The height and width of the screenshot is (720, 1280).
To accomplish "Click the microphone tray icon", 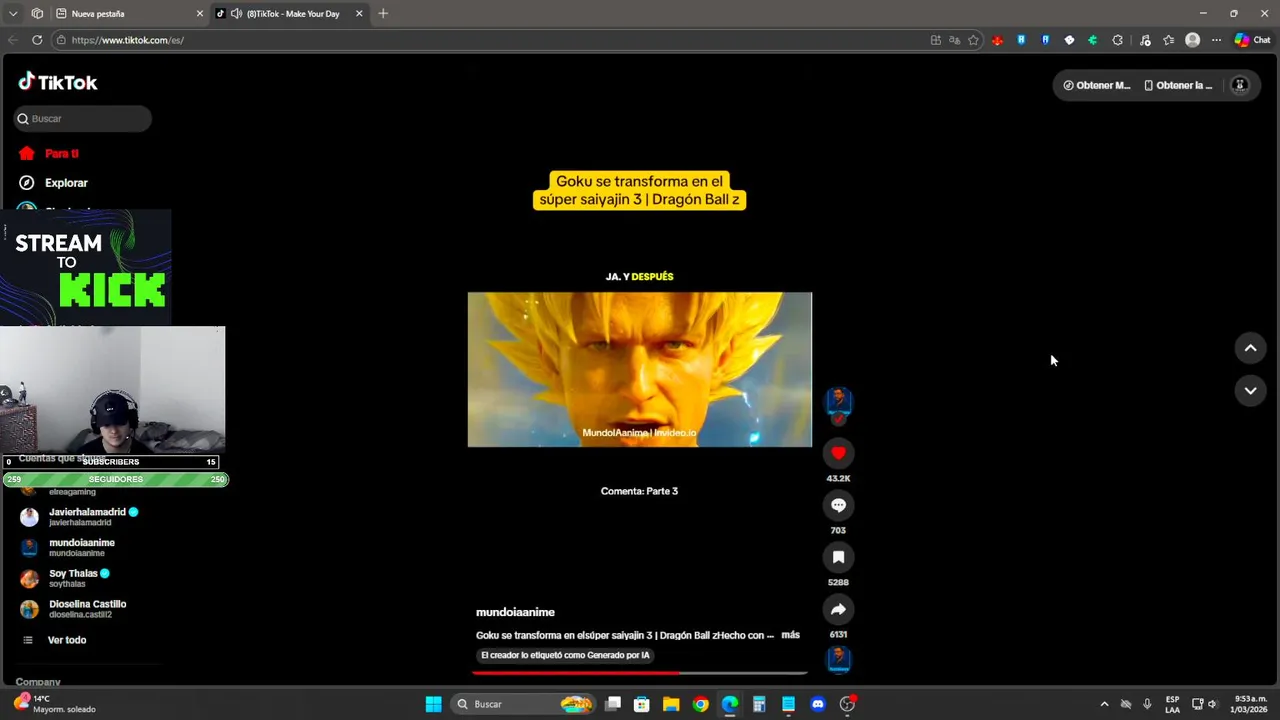I will pyautogui.click(x=1147, y=704).
